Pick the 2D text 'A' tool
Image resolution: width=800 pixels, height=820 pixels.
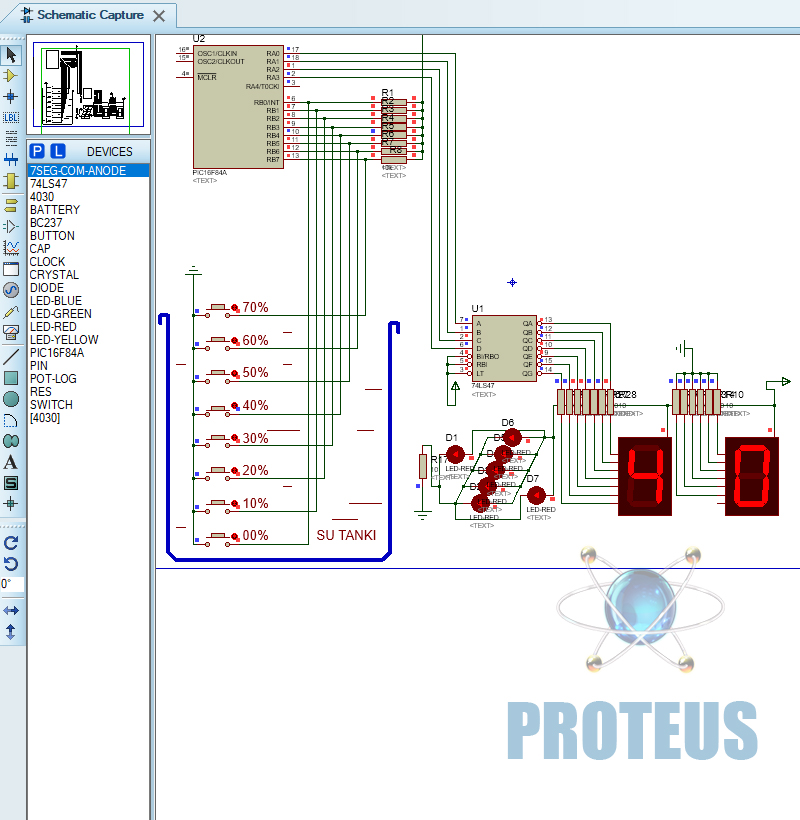[x=11, y=462]
